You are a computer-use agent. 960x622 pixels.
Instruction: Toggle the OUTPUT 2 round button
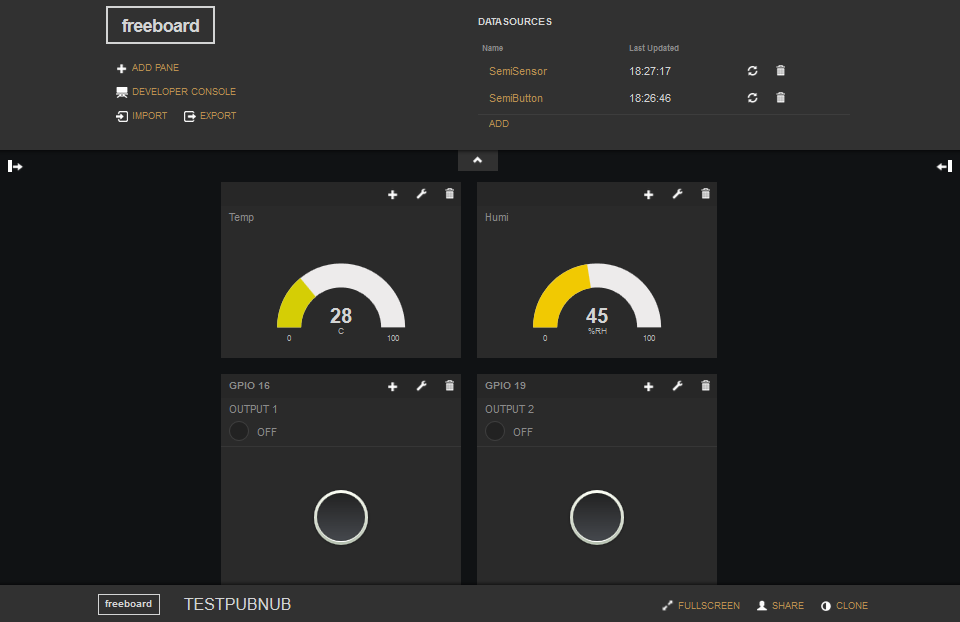597,517
